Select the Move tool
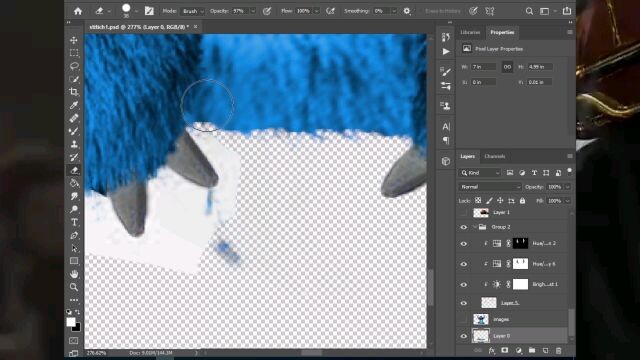The width and height of the screenshot is (640, 360). coord(74,40)
